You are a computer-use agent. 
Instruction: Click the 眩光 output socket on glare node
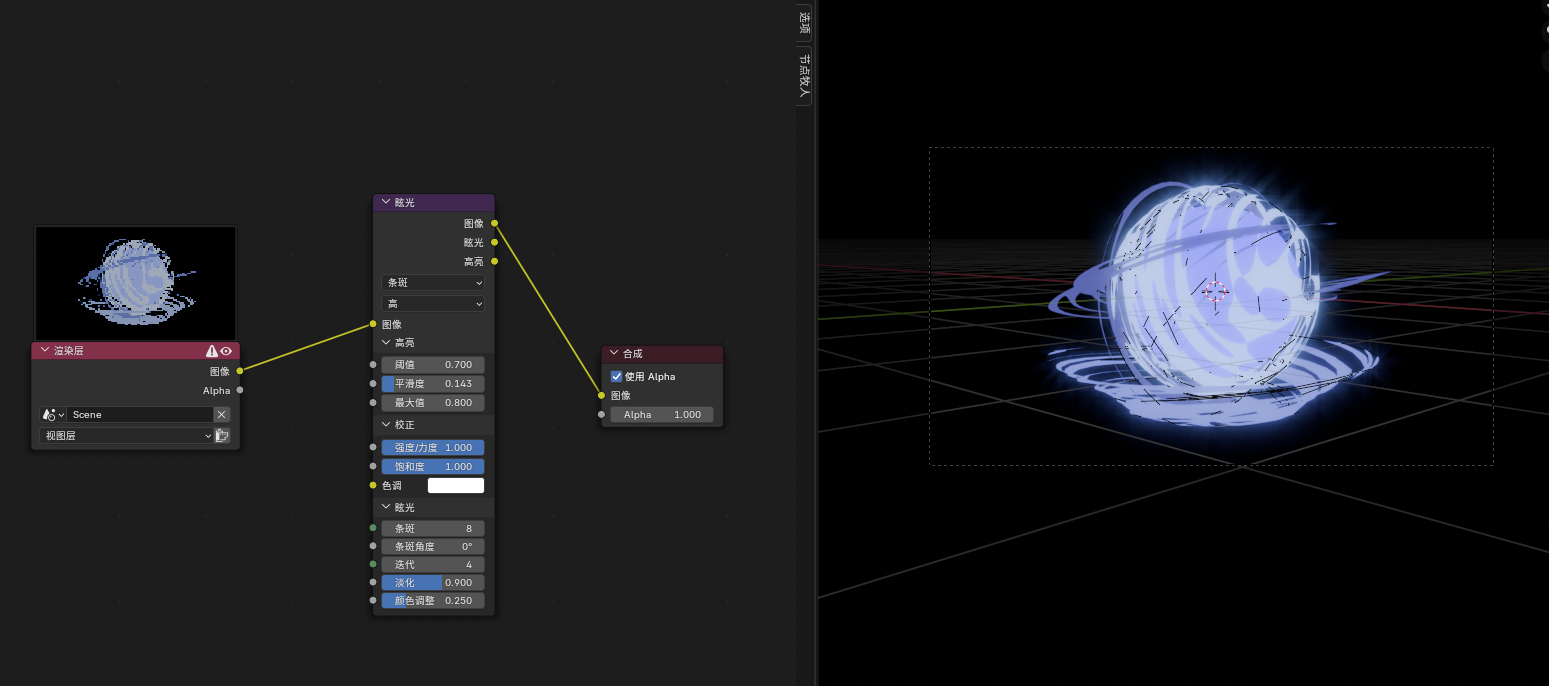coord(494,242)
